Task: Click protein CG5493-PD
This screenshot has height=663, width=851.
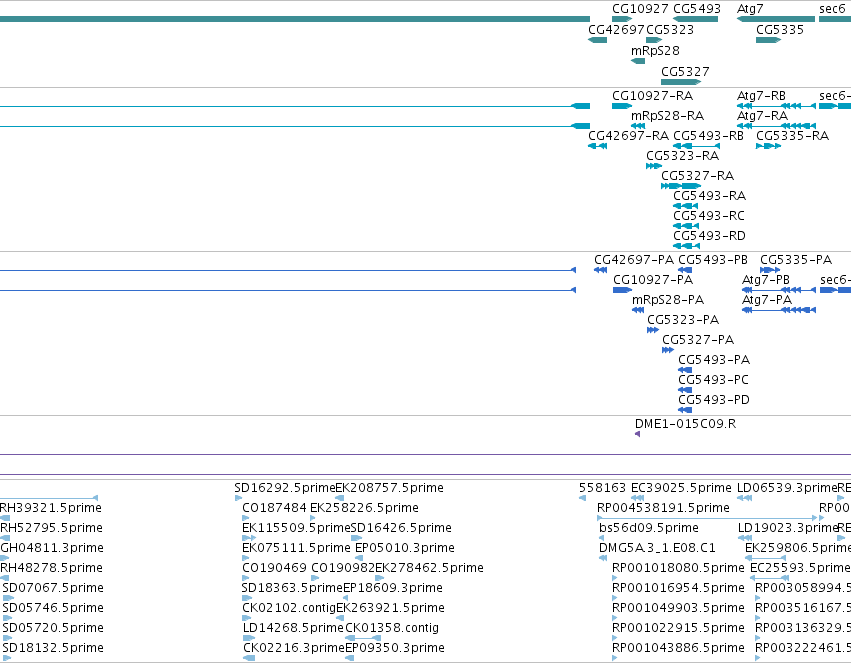Action: [x=685, y=411]
